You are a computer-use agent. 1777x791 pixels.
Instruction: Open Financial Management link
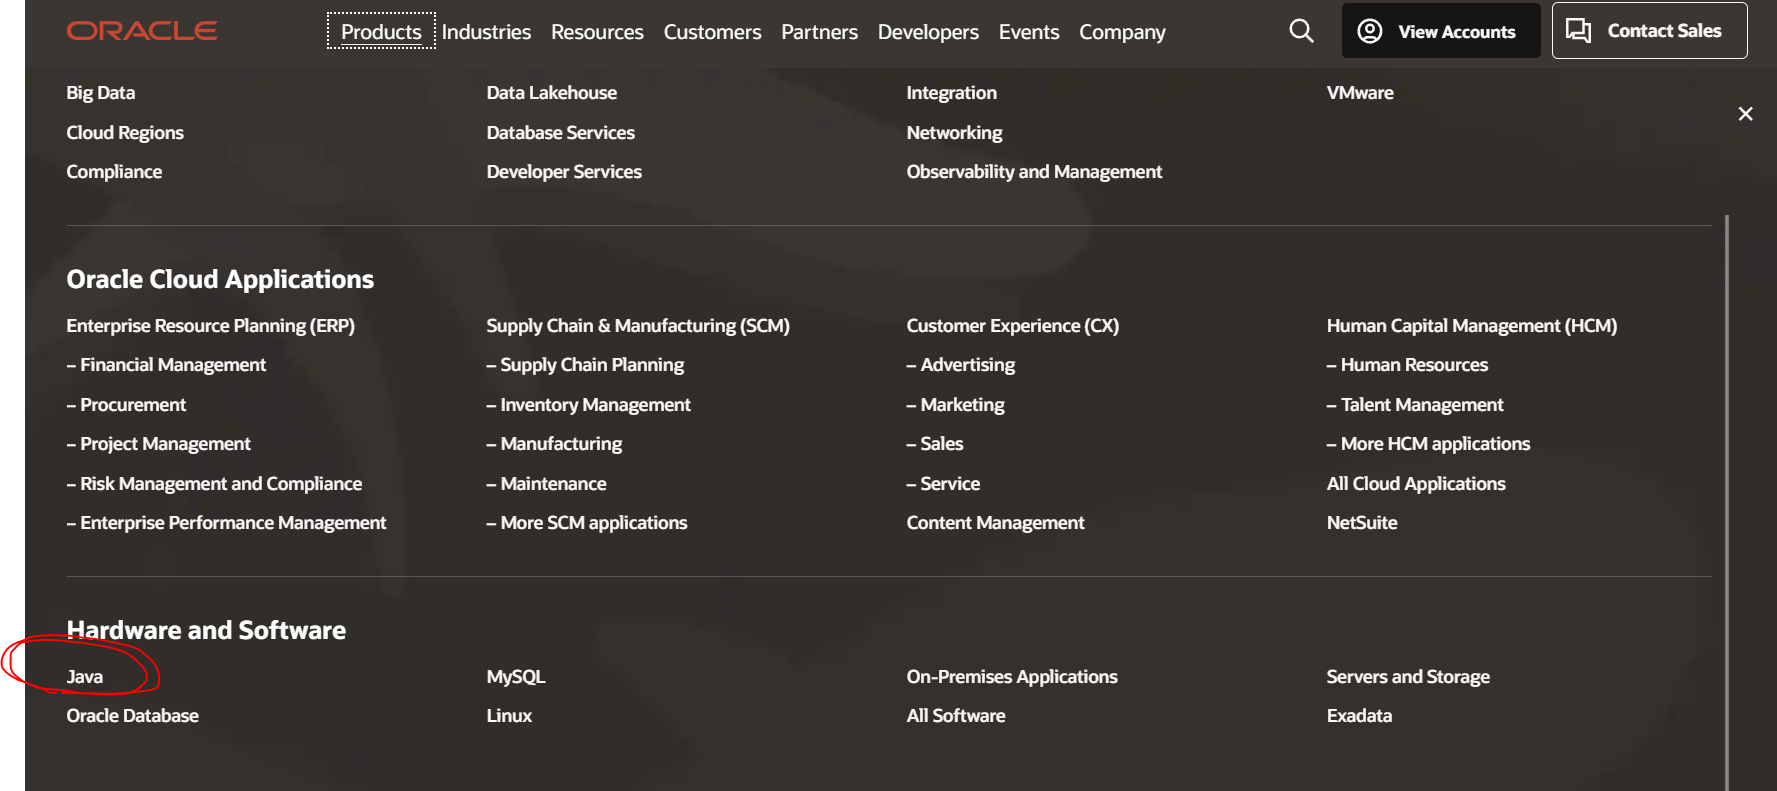tap(166, 365)
